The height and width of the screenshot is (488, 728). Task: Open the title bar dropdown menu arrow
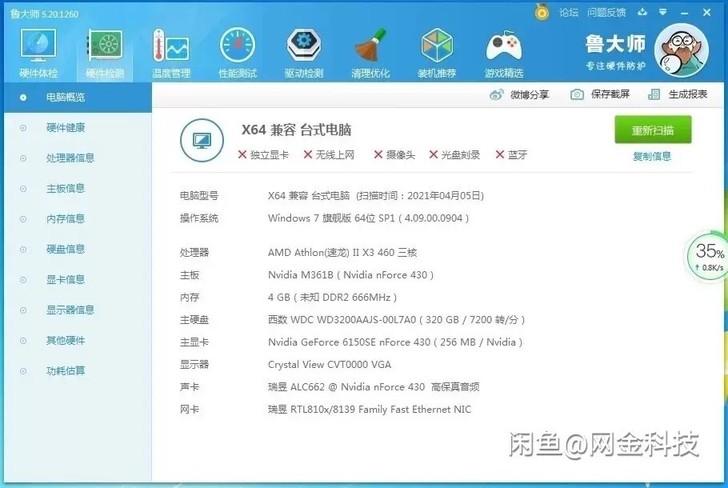click(663, 12)
